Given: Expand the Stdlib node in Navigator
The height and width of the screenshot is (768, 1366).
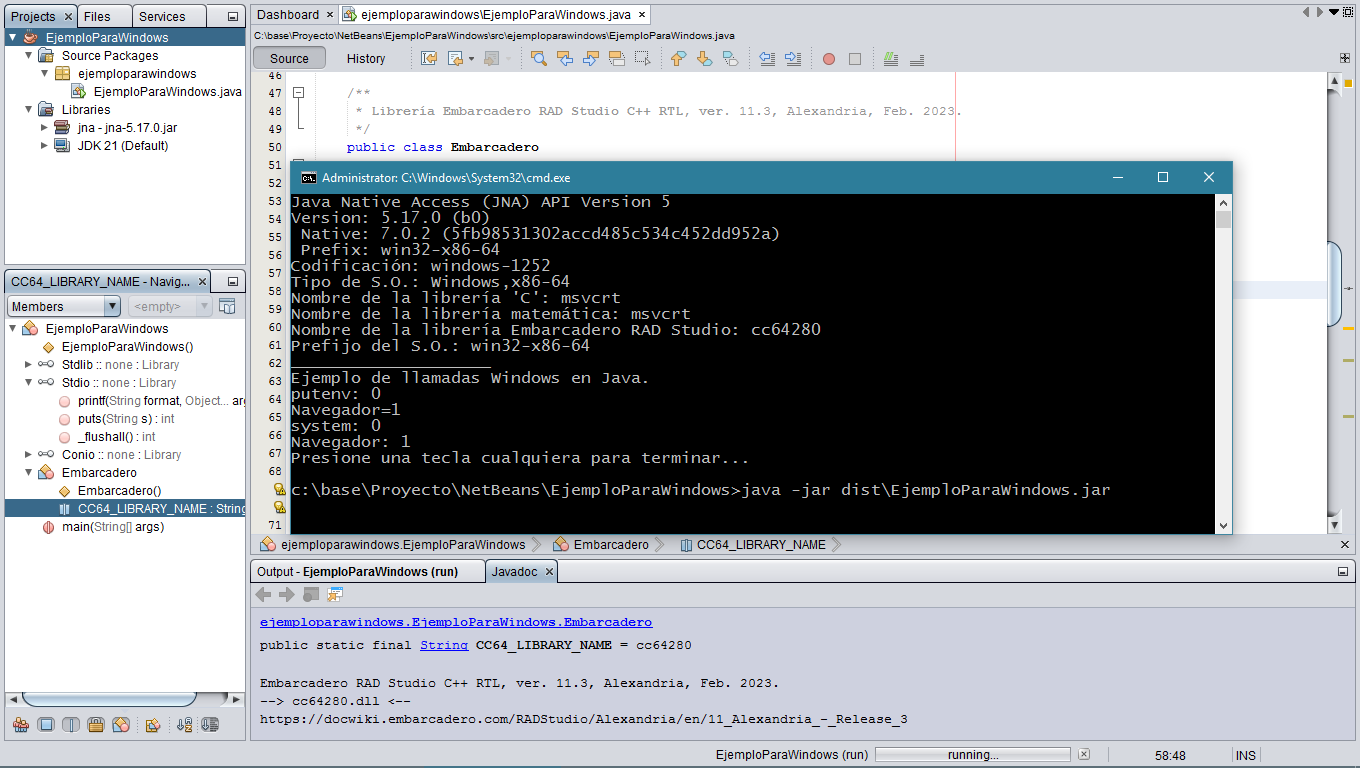Looking at the screenshot, I should click(x=28, y=364).
